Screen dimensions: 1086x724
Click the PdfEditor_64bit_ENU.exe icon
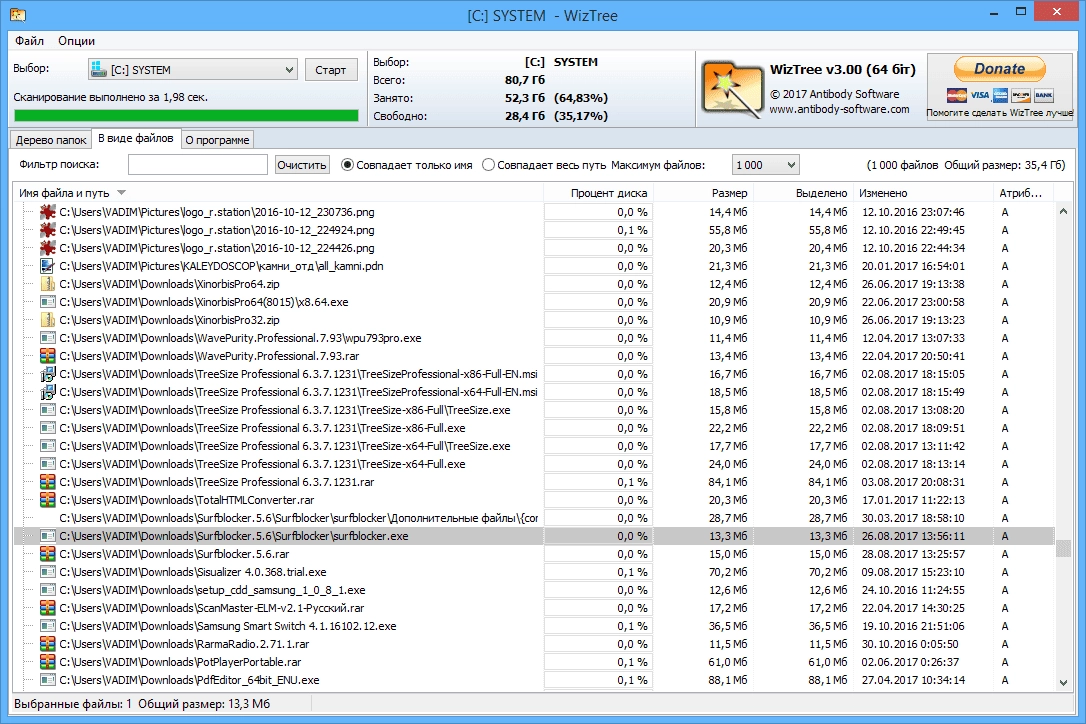click(48, 680)
